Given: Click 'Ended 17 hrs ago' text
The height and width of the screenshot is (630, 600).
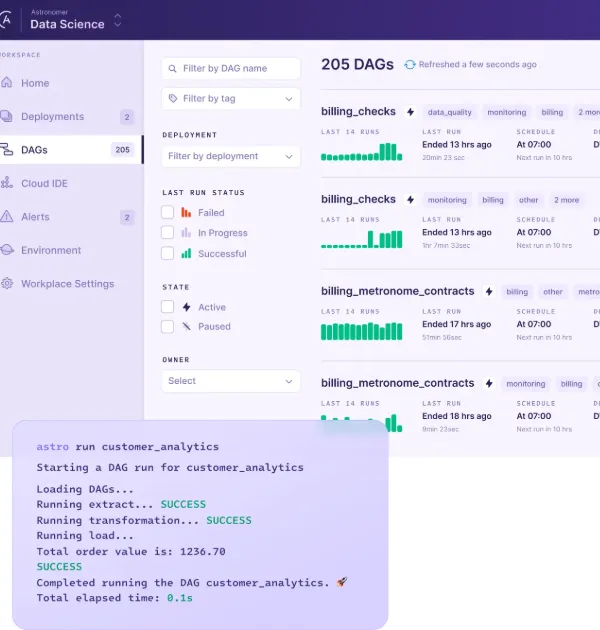Looking at the screenshot, I should (x=457, y=324).
